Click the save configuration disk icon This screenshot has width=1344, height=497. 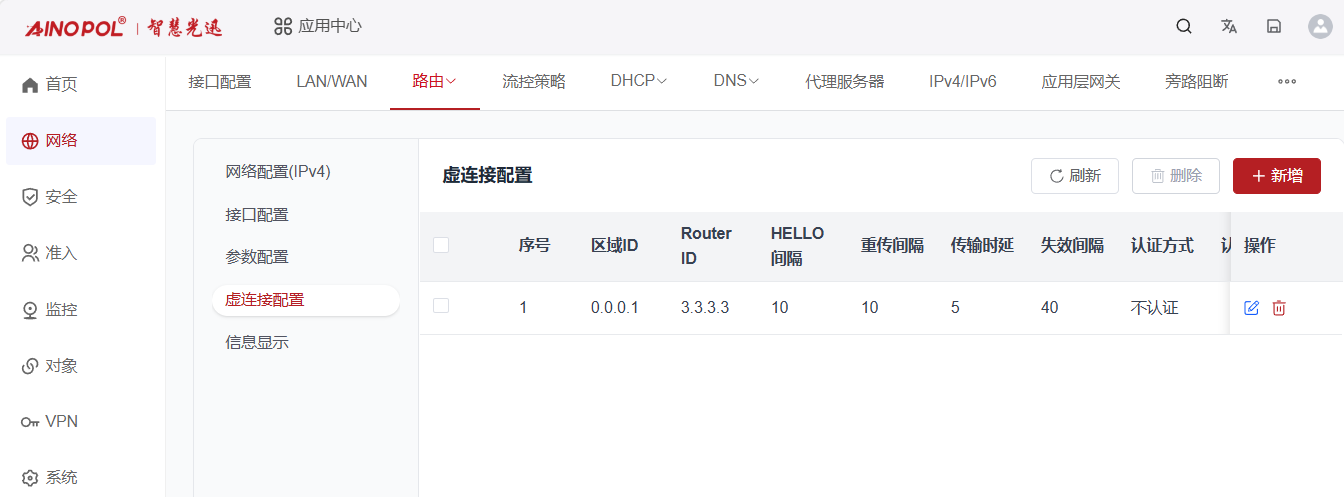click(x=1274, y=27)
